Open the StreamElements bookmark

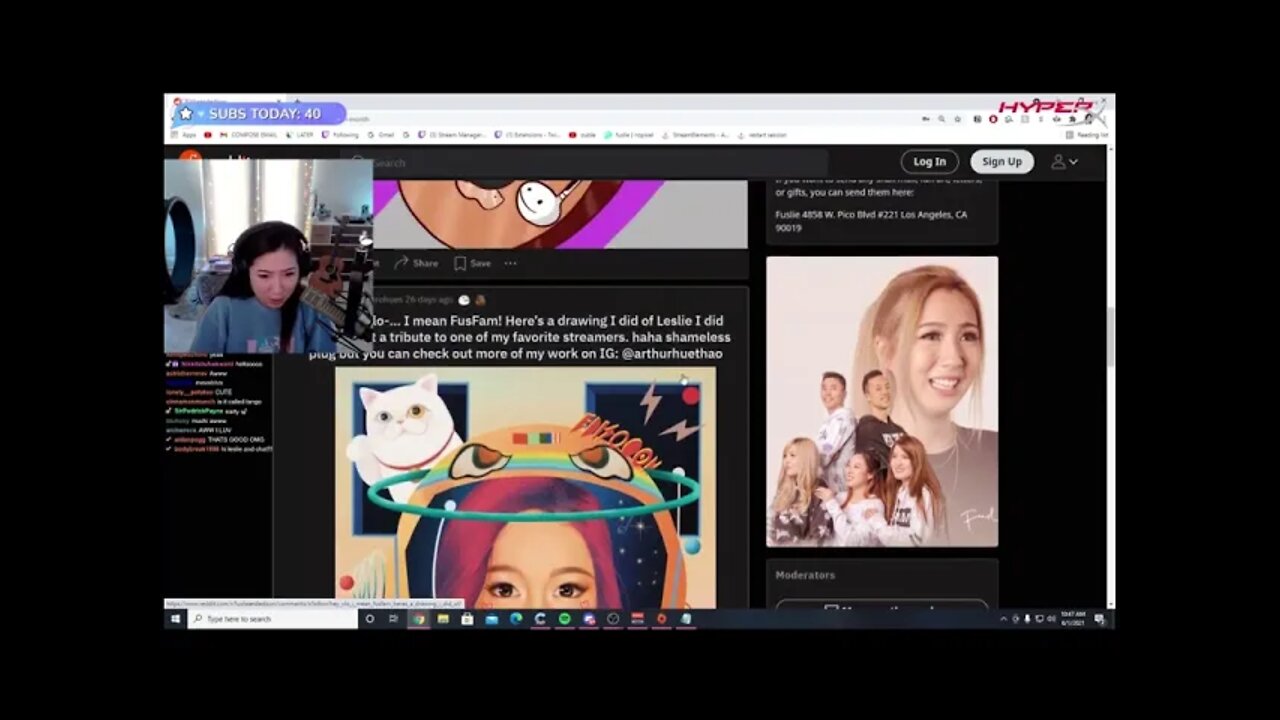(x=695, y=134)
